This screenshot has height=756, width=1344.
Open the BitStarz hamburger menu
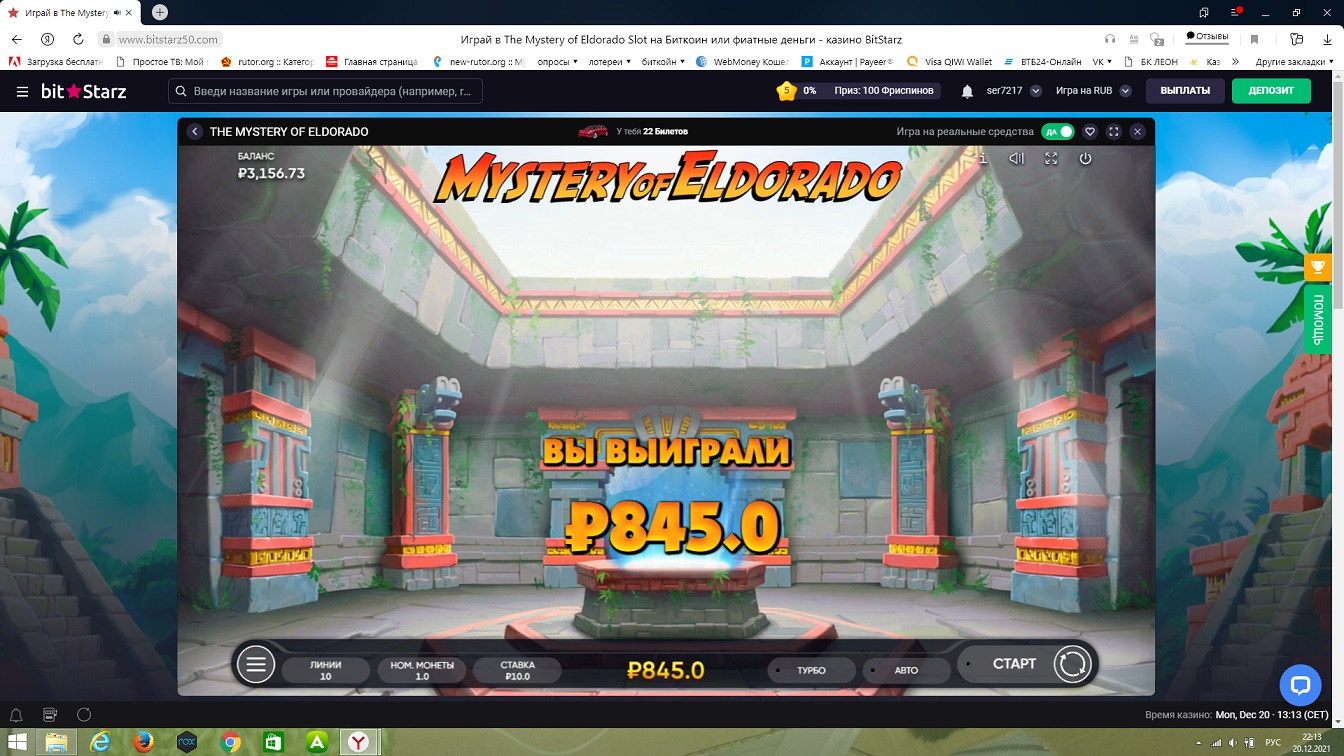(x=22, y=91)
